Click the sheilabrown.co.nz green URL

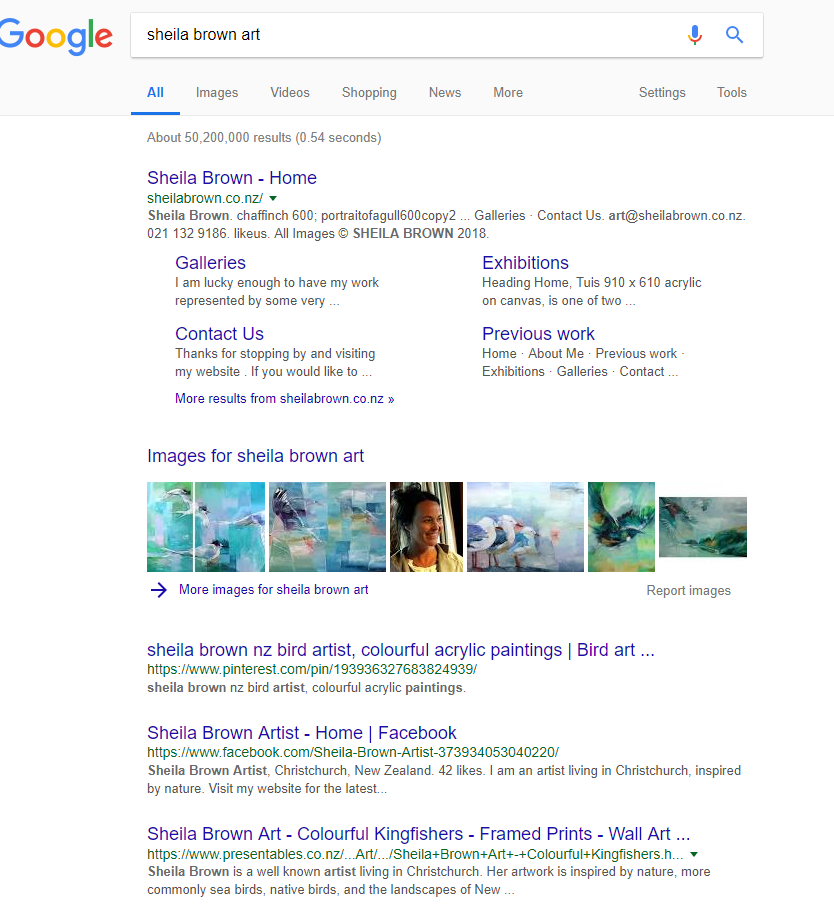coord(205,198)
